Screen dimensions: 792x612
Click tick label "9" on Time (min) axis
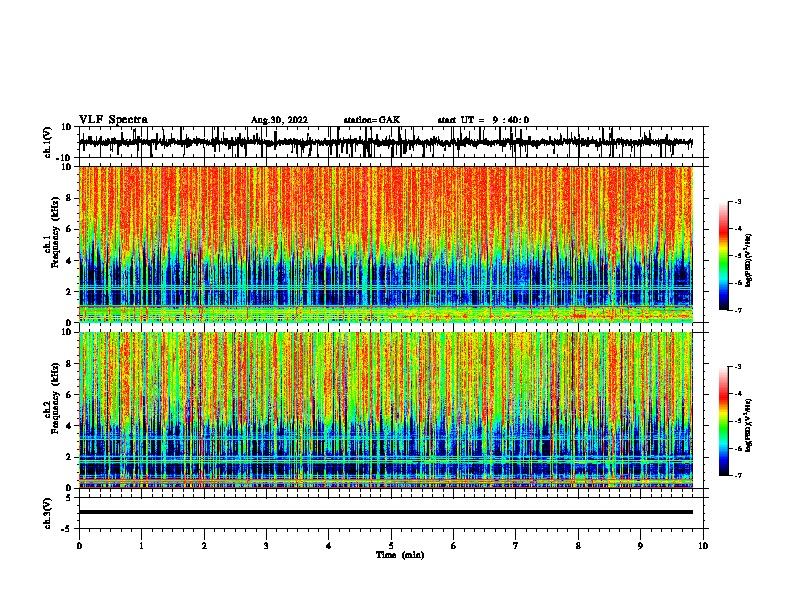[640, 546]
